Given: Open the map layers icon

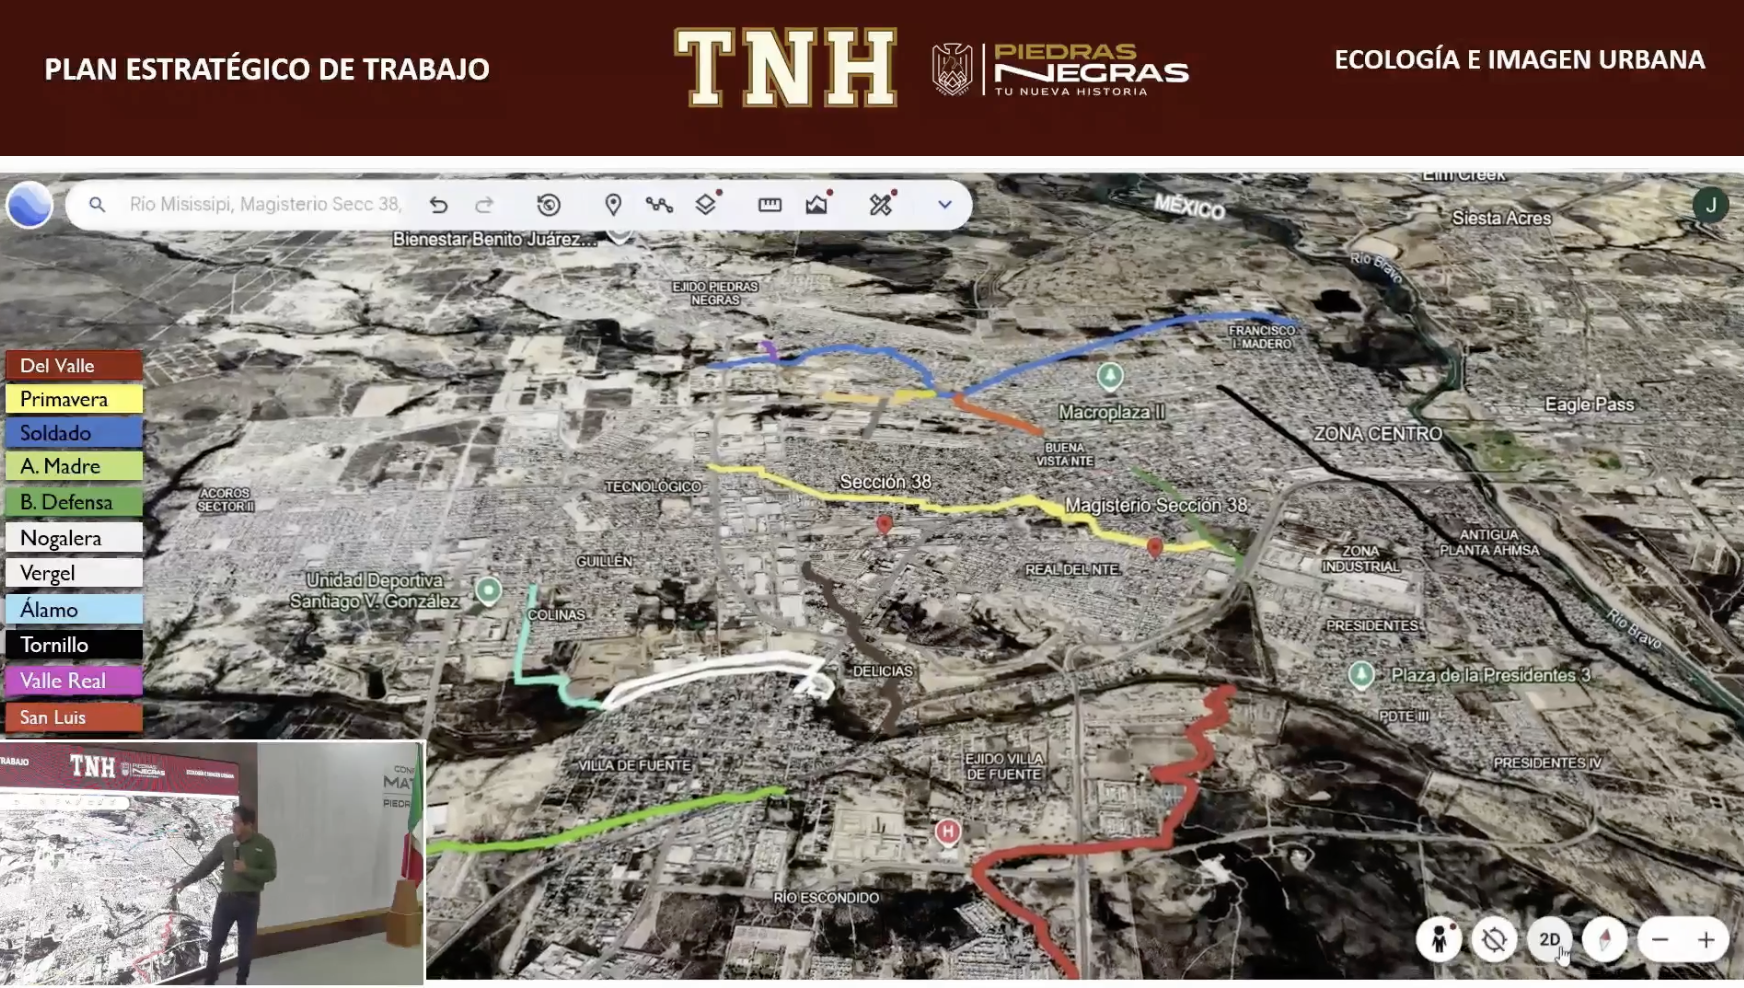Looking at the screenshot, I should pyautogui.click(x=706, y=204).
